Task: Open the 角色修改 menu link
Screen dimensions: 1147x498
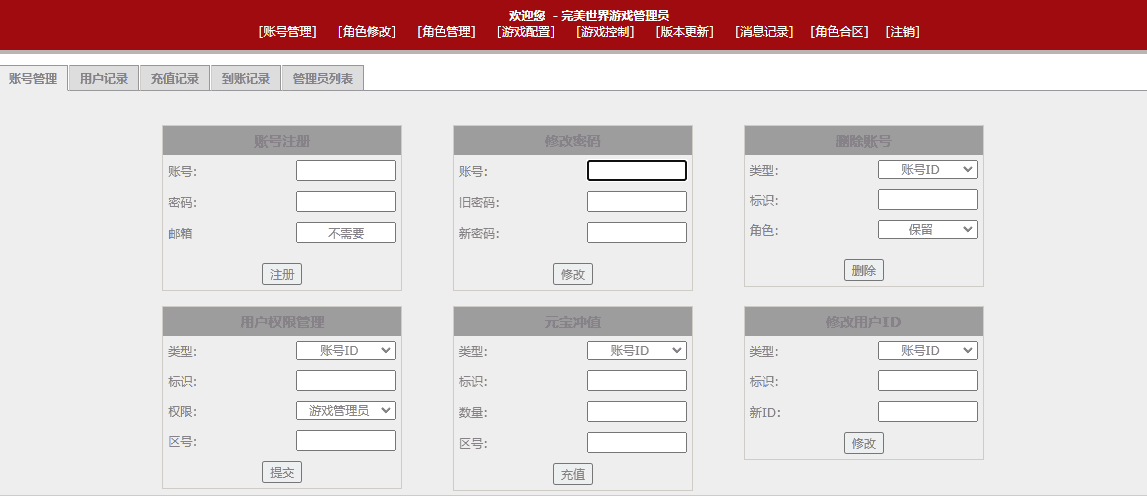Action: (x=367, y=32)
